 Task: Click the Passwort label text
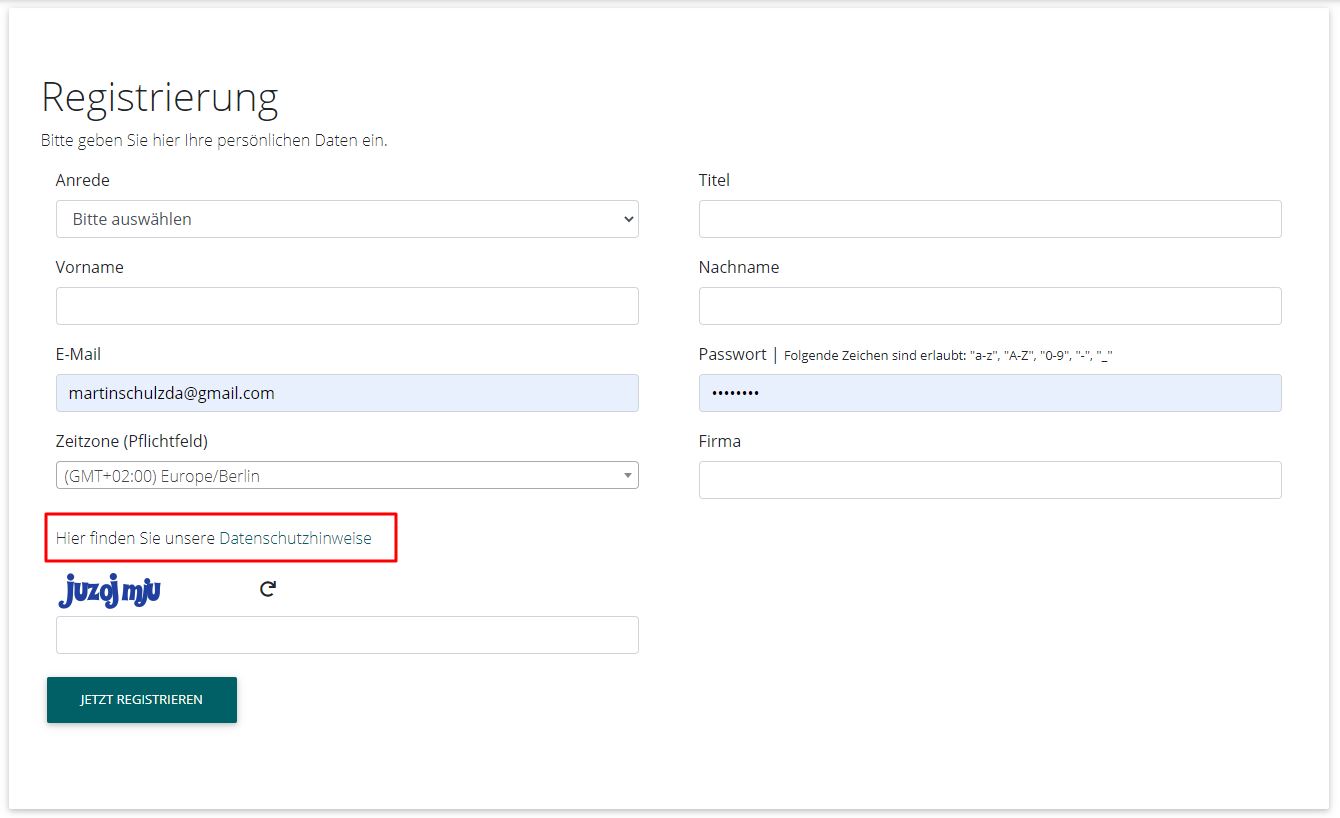[x=732, y=354]
